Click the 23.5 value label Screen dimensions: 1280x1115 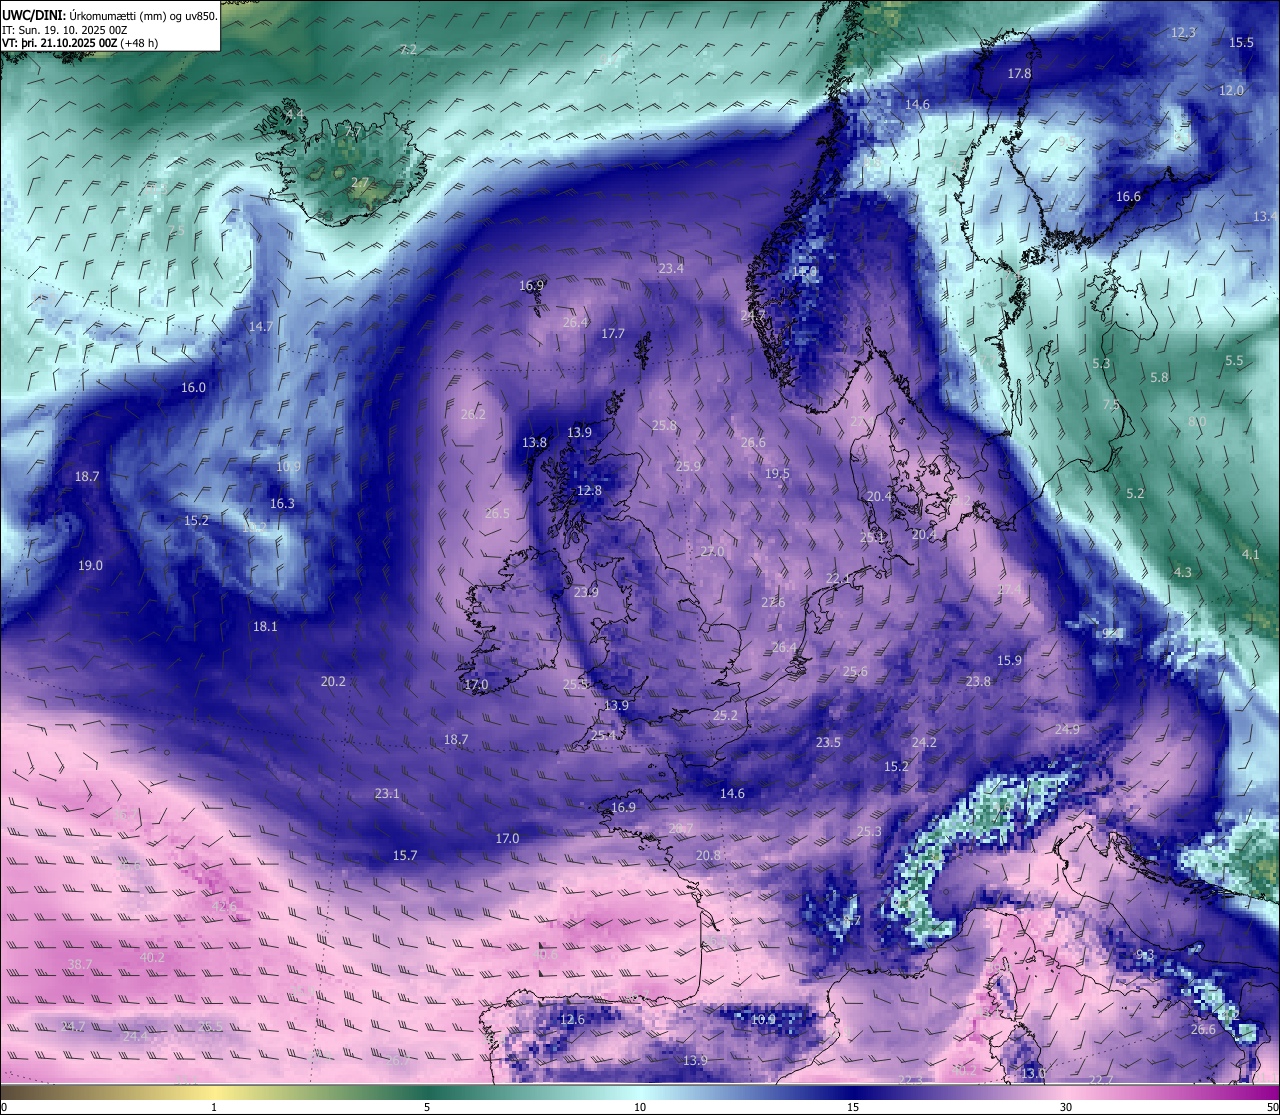pyautogui.click(x=828, y=743)
